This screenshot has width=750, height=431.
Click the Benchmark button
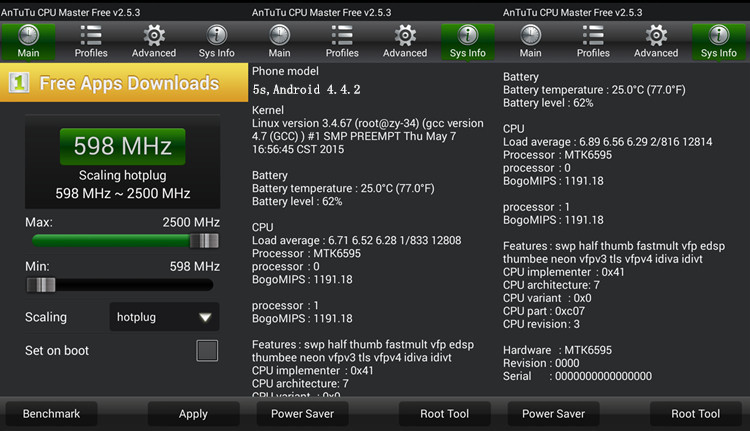[51, 414]
